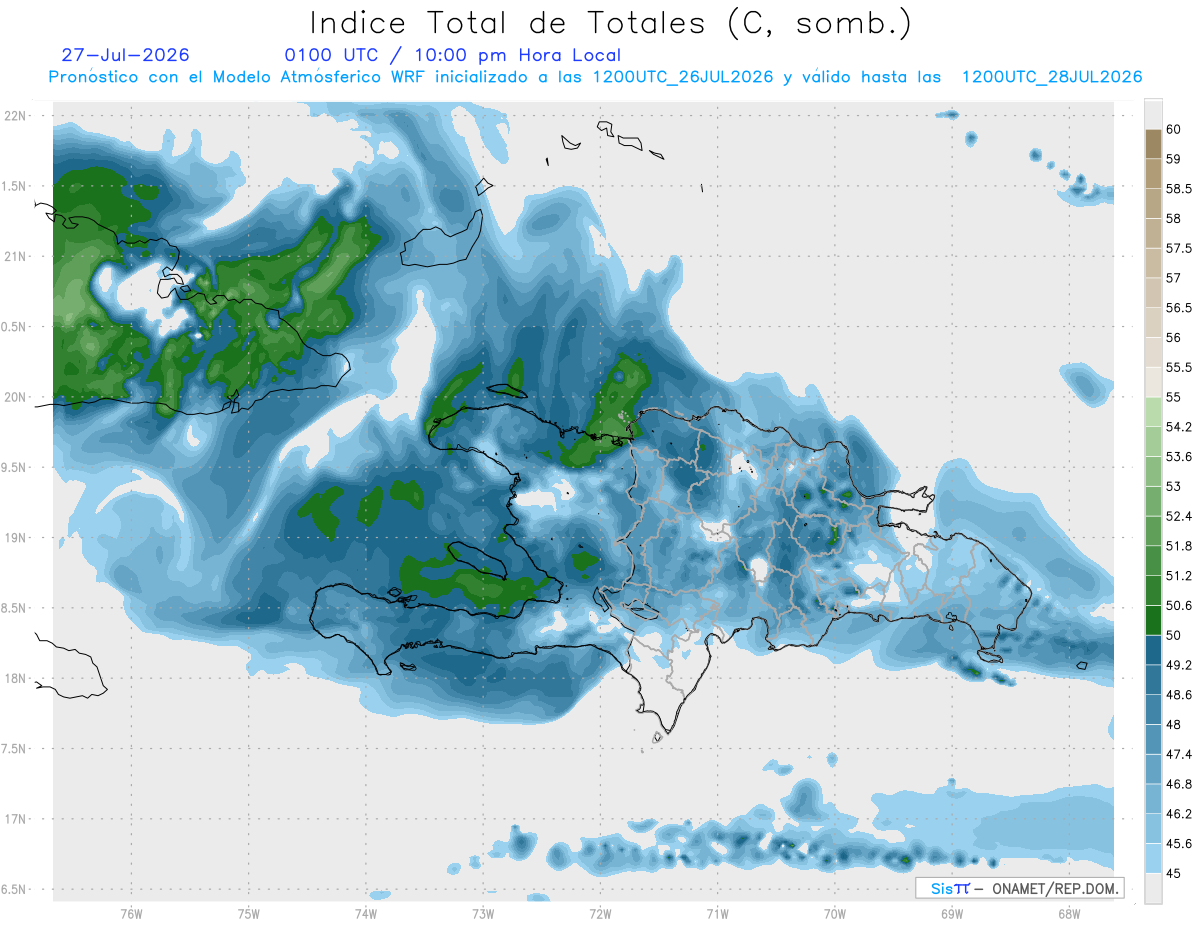Click the "72W" longitude label
The height and width of the screenshot is (927, 1200).
point(600,913)
